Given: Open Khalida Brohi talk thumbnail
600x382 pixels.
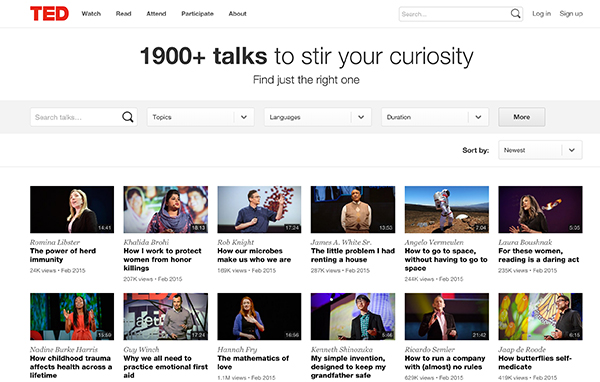Looking at the screenshot, I should 166,209.
